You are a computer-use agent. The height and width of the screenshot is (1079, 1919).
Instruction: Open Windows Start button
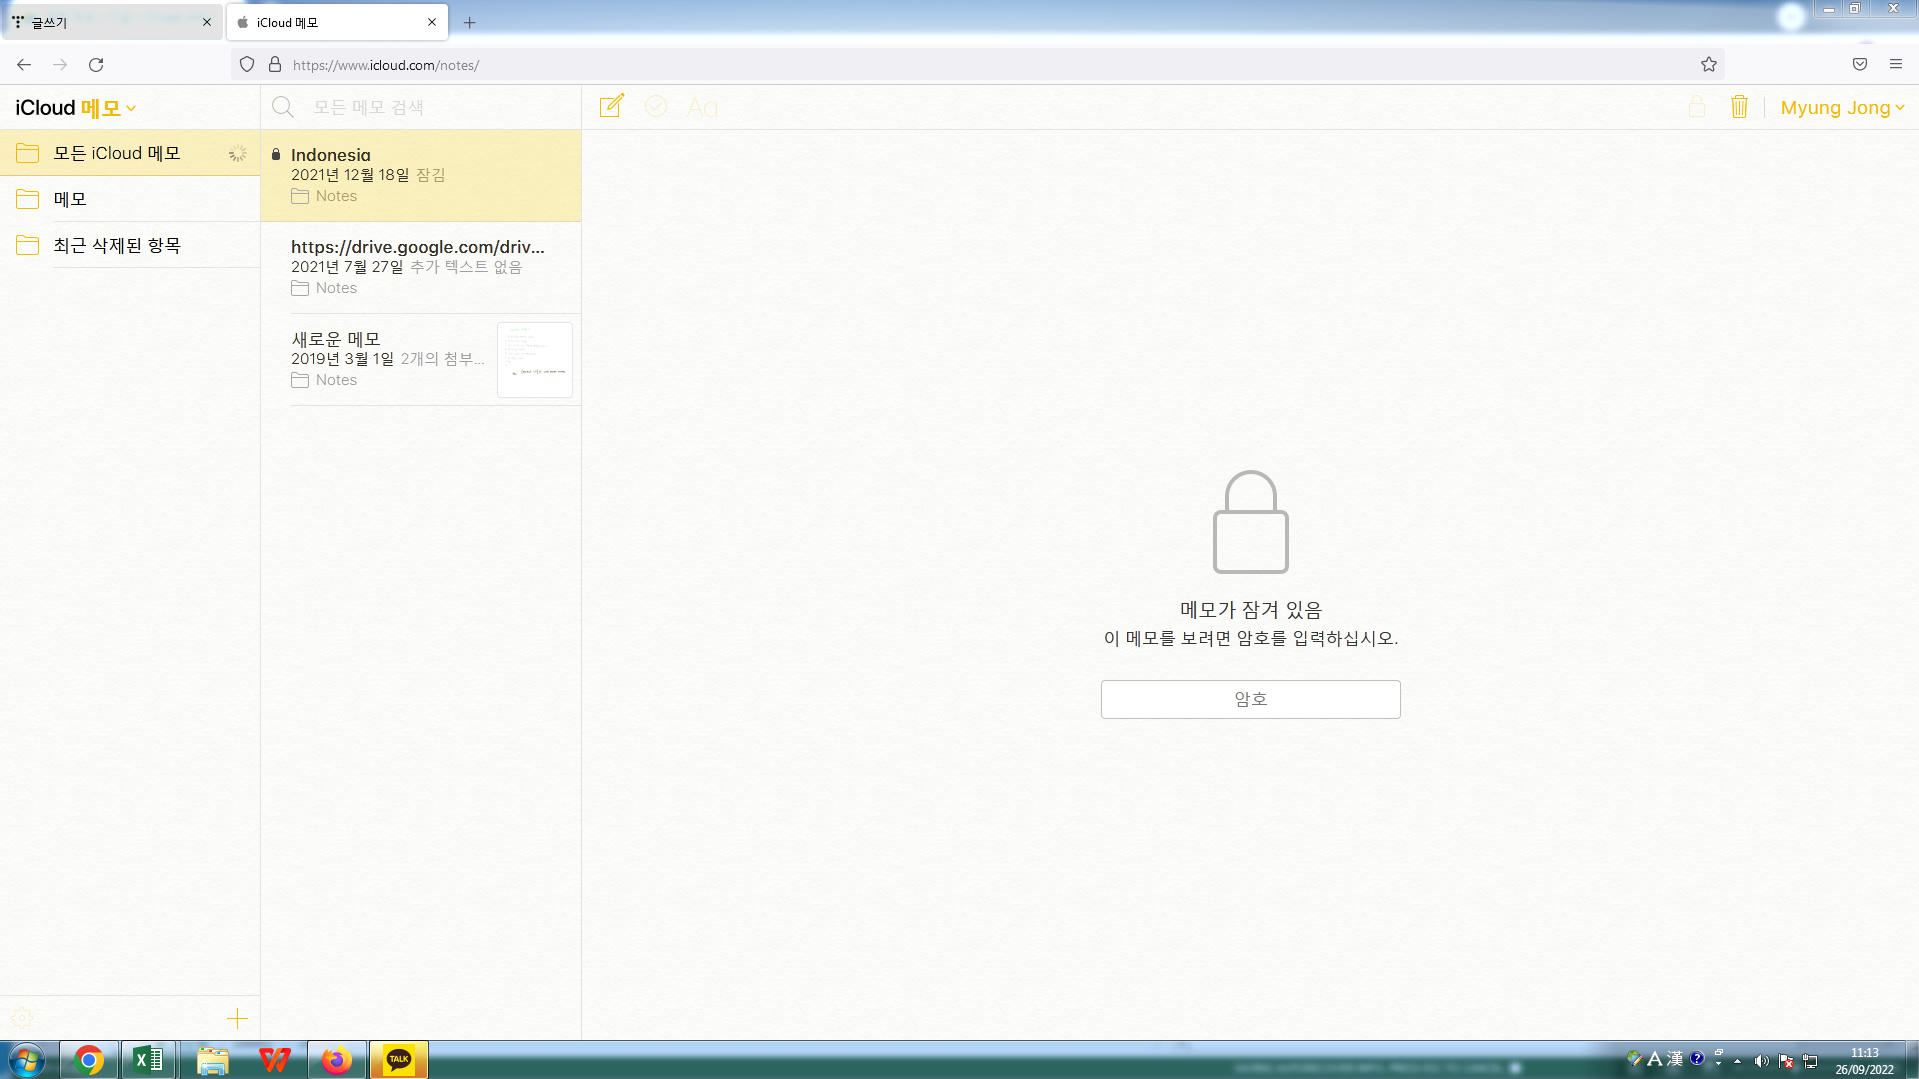click(27, 1060)
